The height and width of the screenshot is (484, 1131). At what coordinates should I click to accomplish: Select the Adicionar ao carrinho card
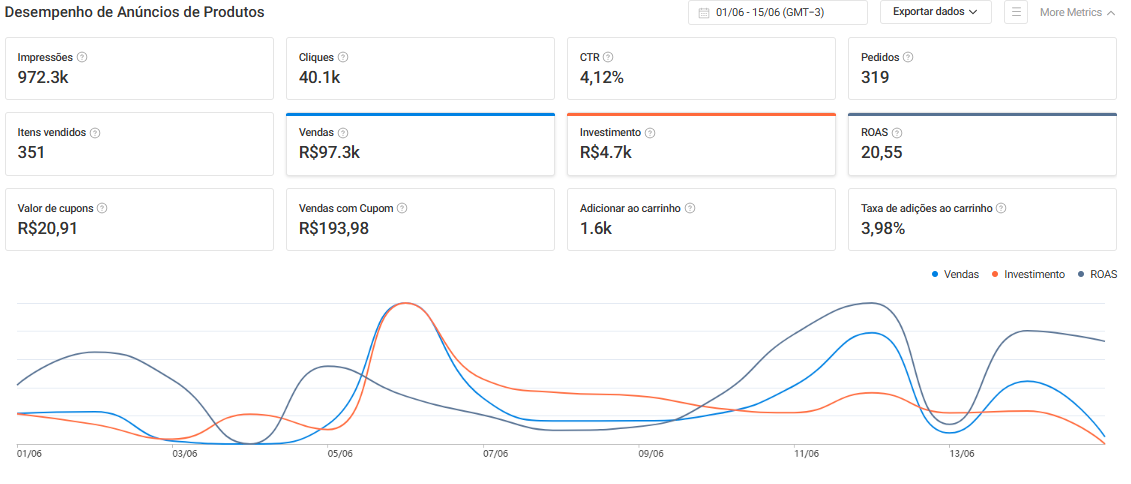701,219
